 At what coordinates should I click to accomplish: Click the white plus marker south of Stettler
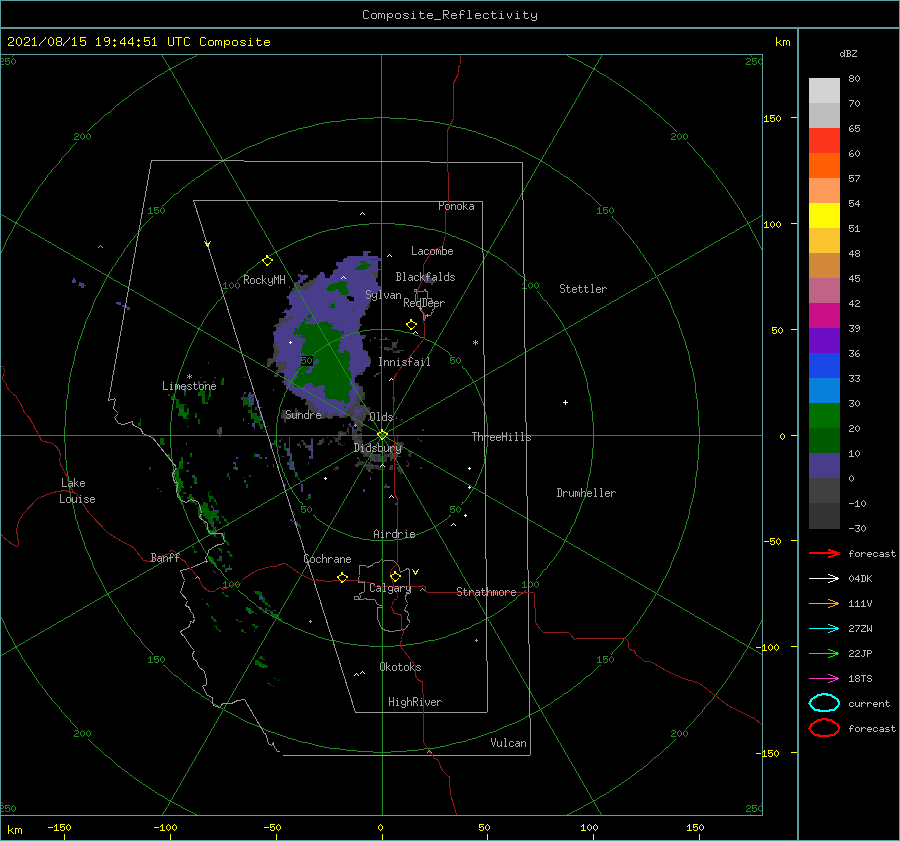[x=565, y=402]
